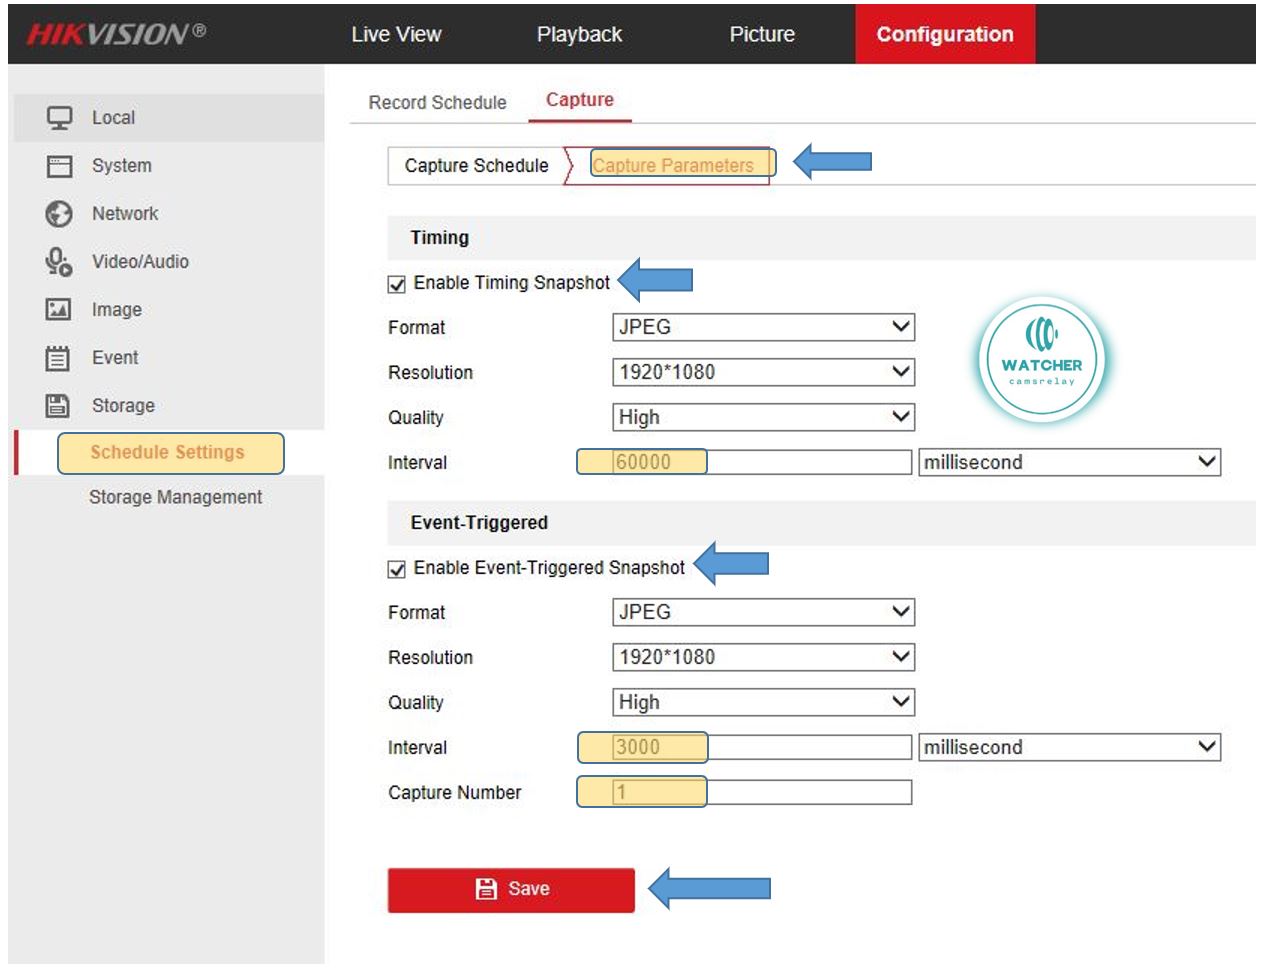The height and width of the screenshot is (973, 1261).
Task: Open Timing Quality High dropdown
Action: (763, 417)
